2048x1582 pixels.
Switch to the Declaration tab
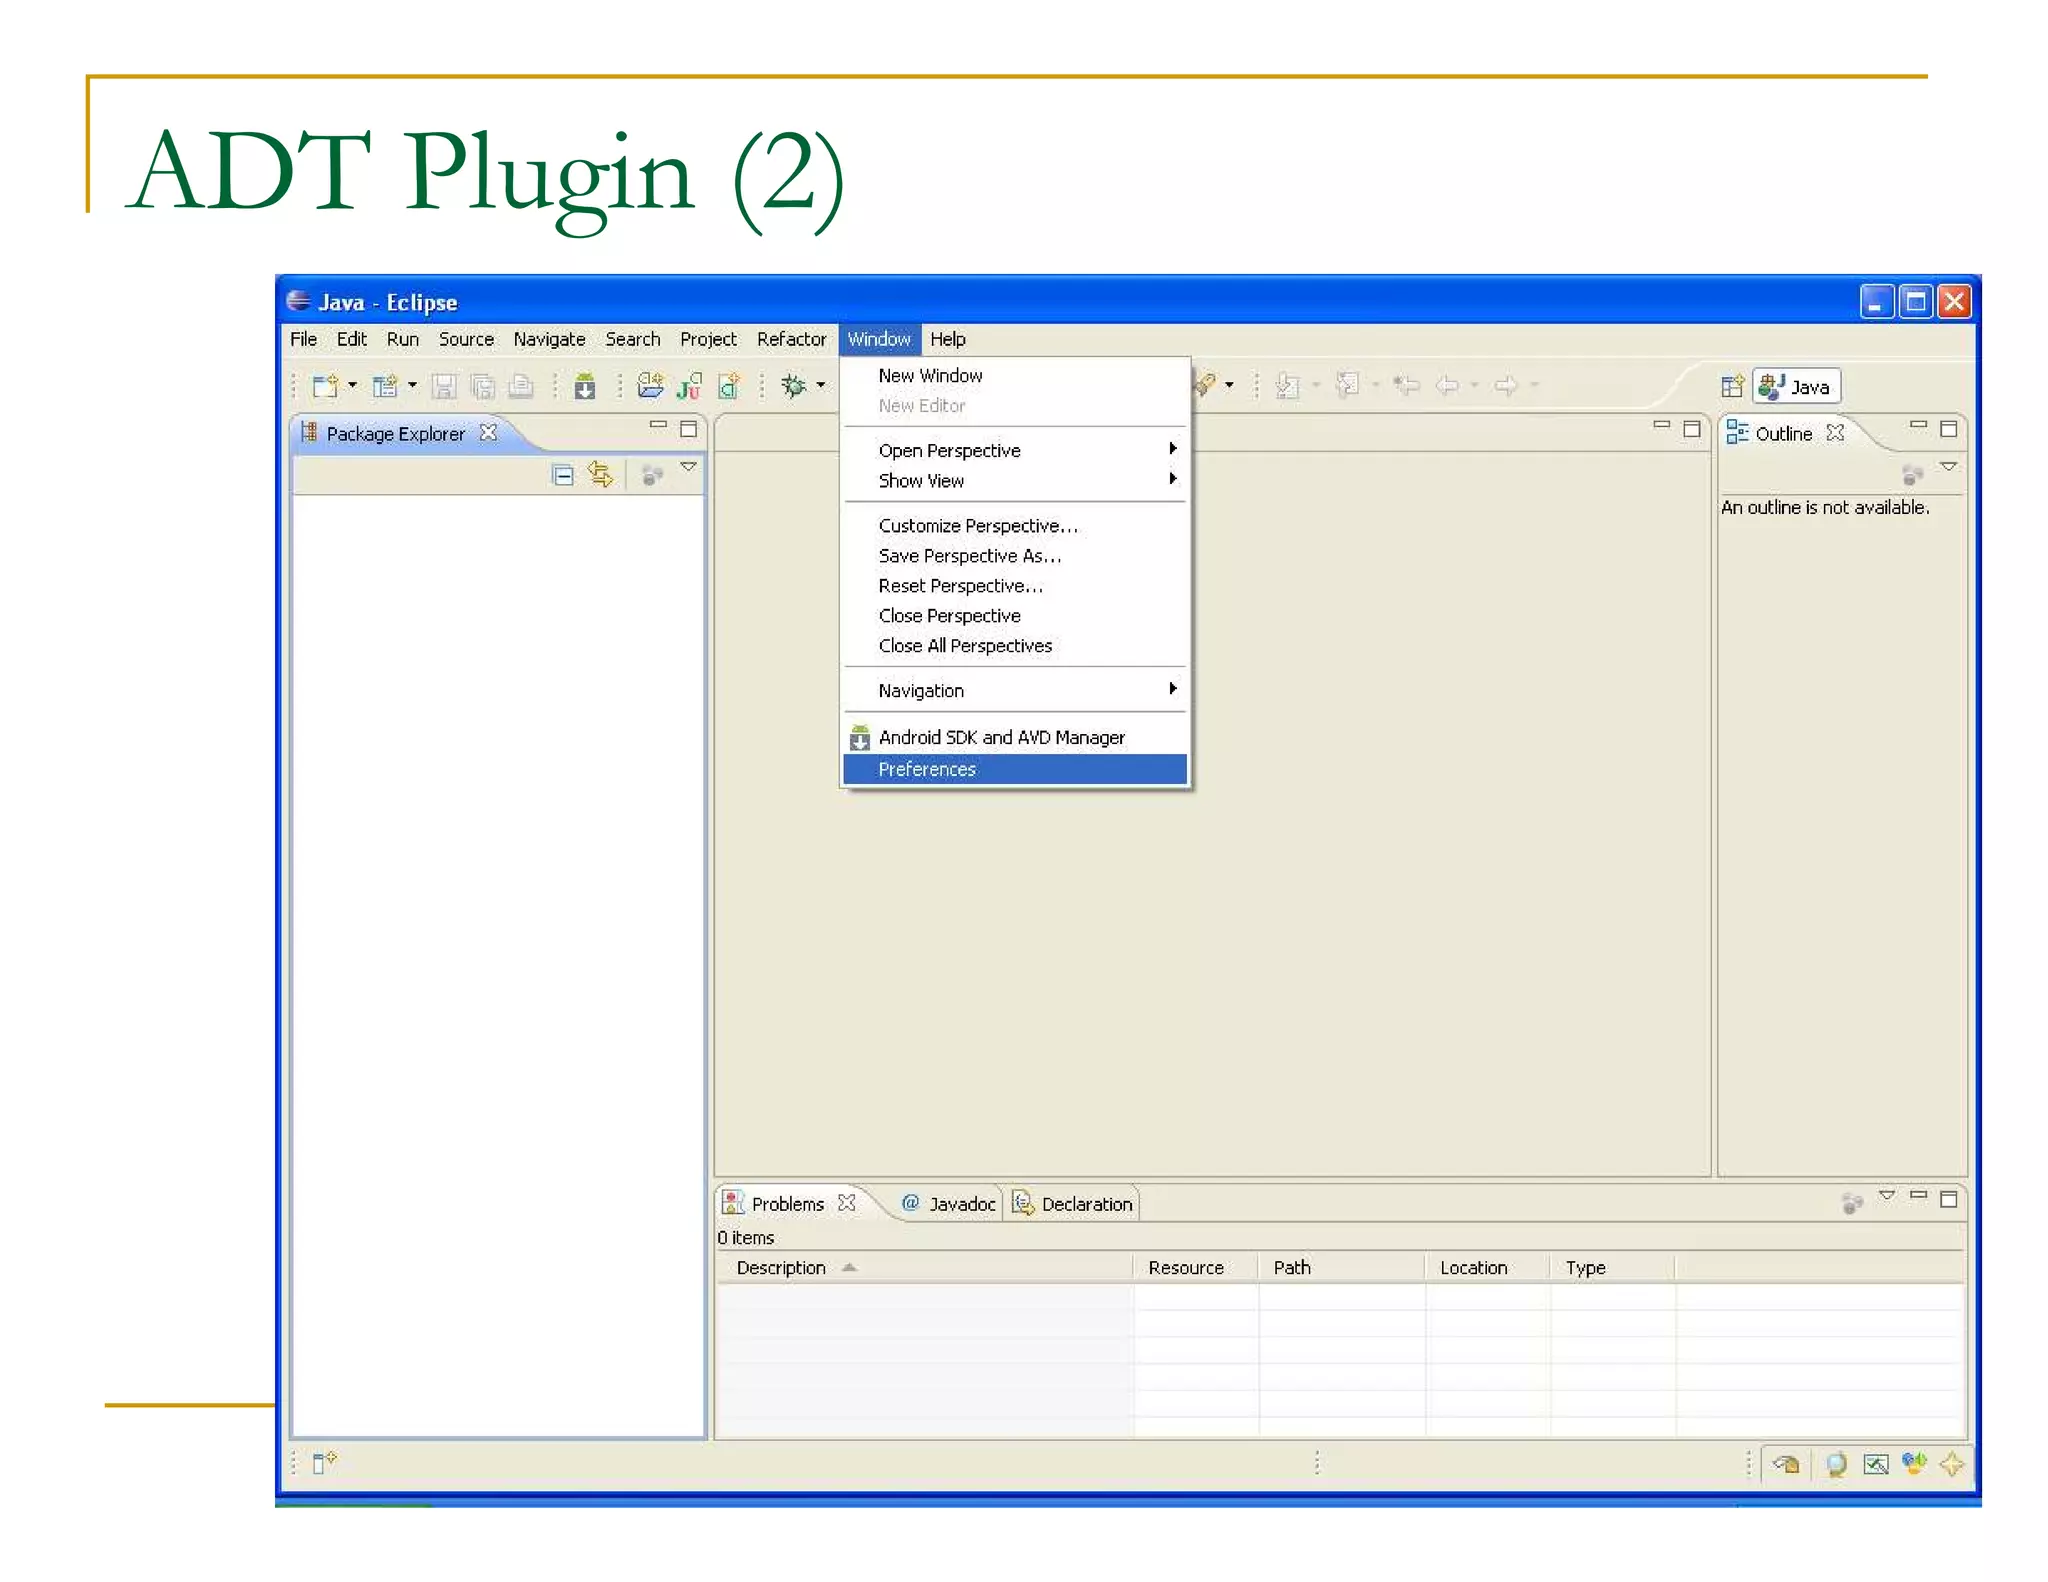(x=1073, y=1204)
